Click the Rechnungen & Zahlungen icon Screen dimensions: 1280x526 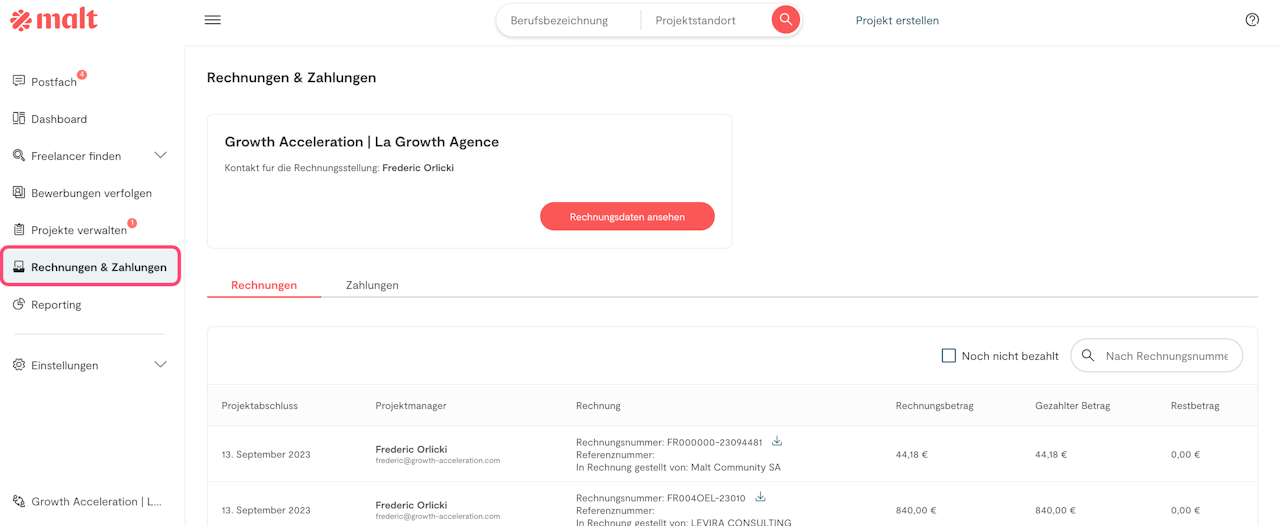[19, 267]
